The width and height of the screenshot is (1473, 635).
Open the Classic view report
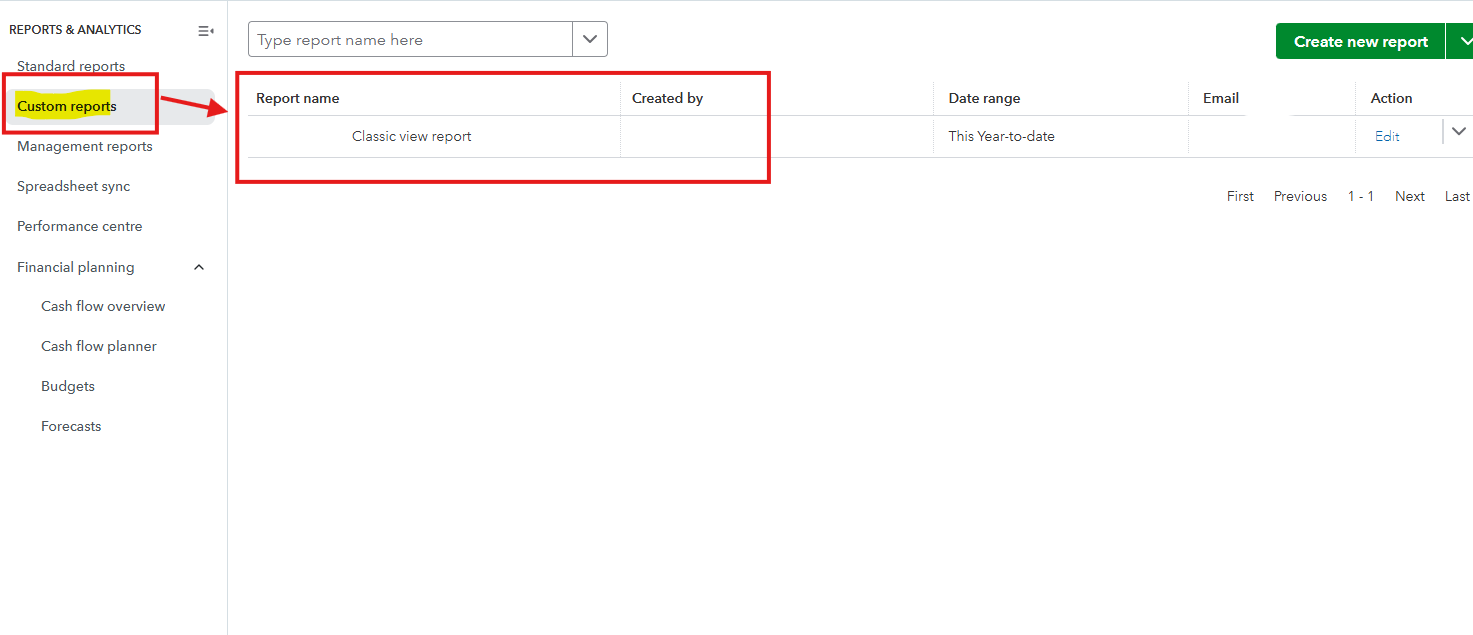pyautogui.click(x=411, y=136)
